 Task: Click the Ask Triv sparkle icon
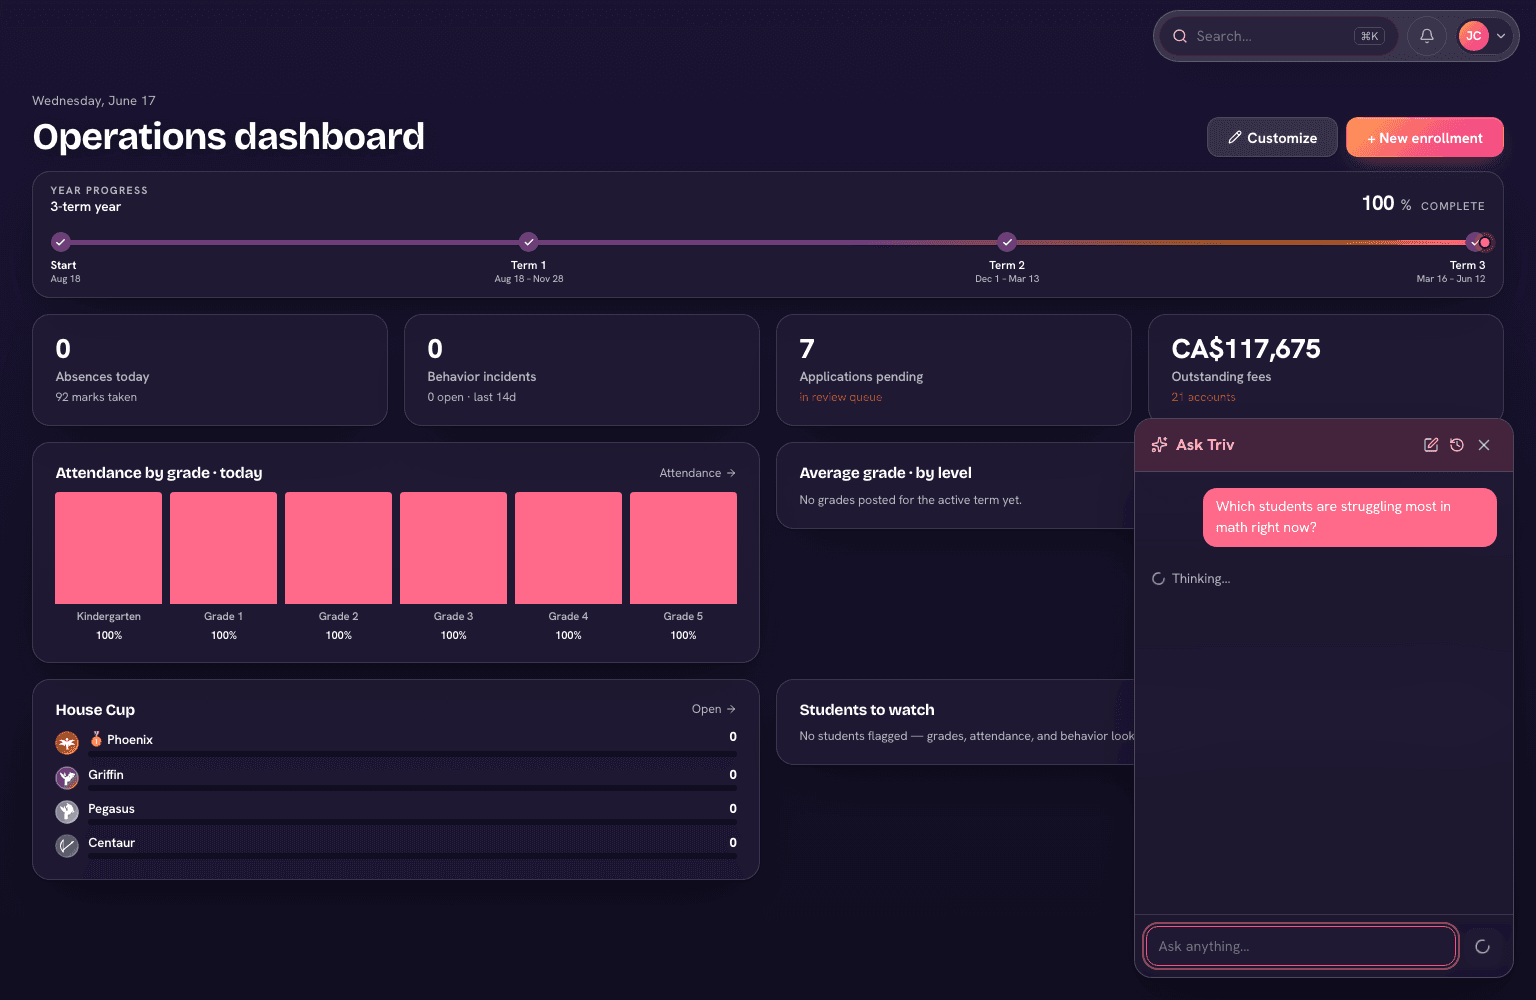(1159, 445)
